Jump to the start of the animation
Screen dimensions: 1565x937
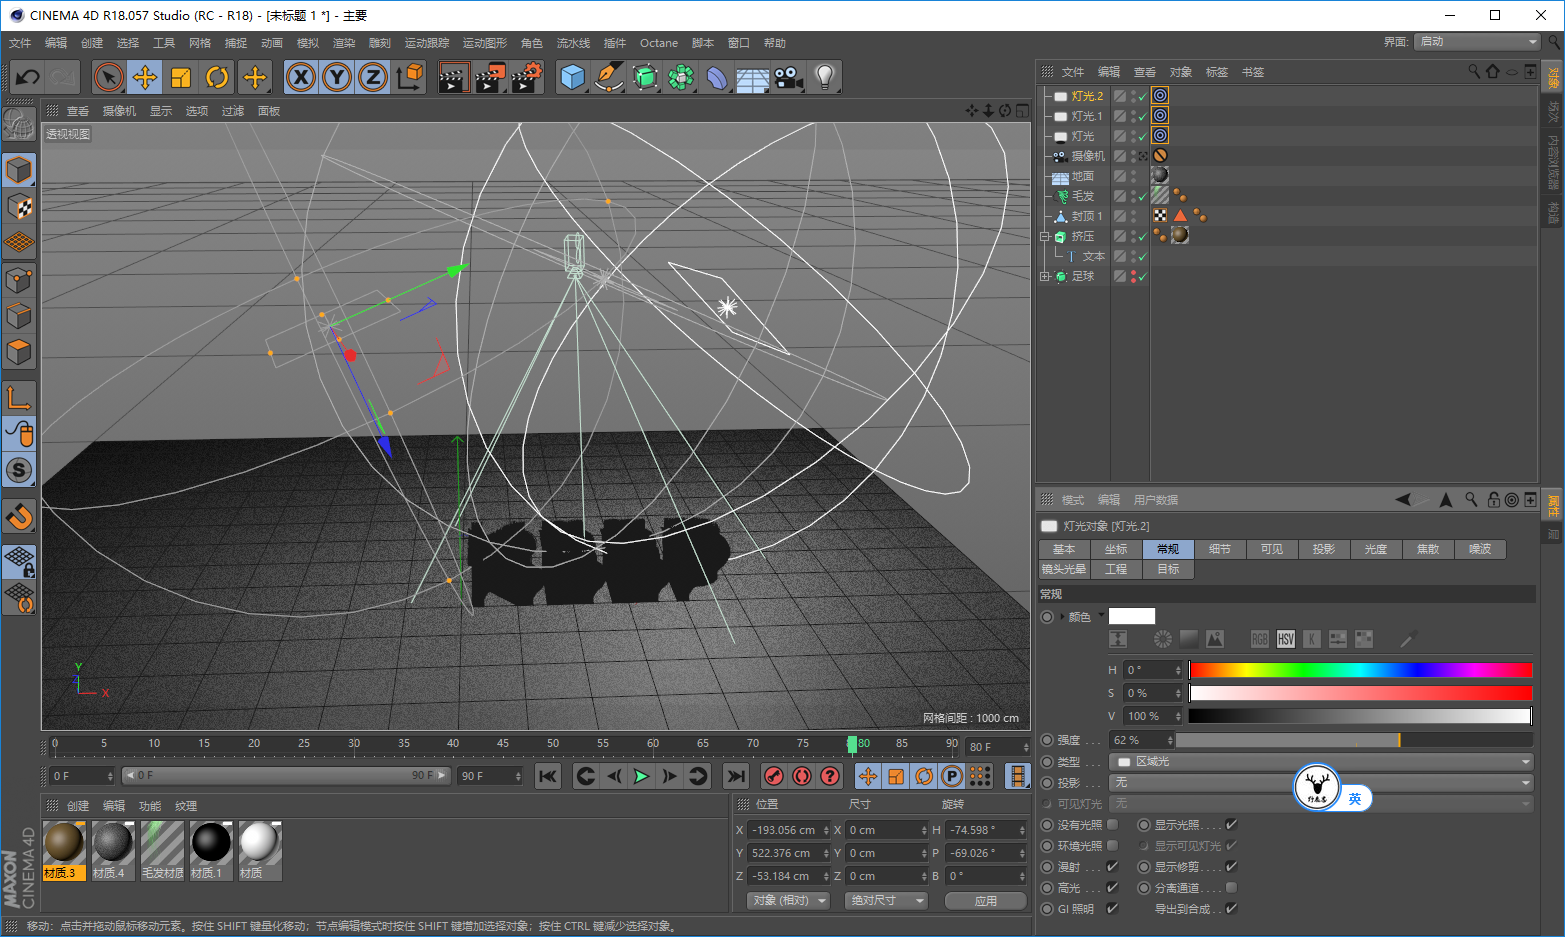pos(548,776)
